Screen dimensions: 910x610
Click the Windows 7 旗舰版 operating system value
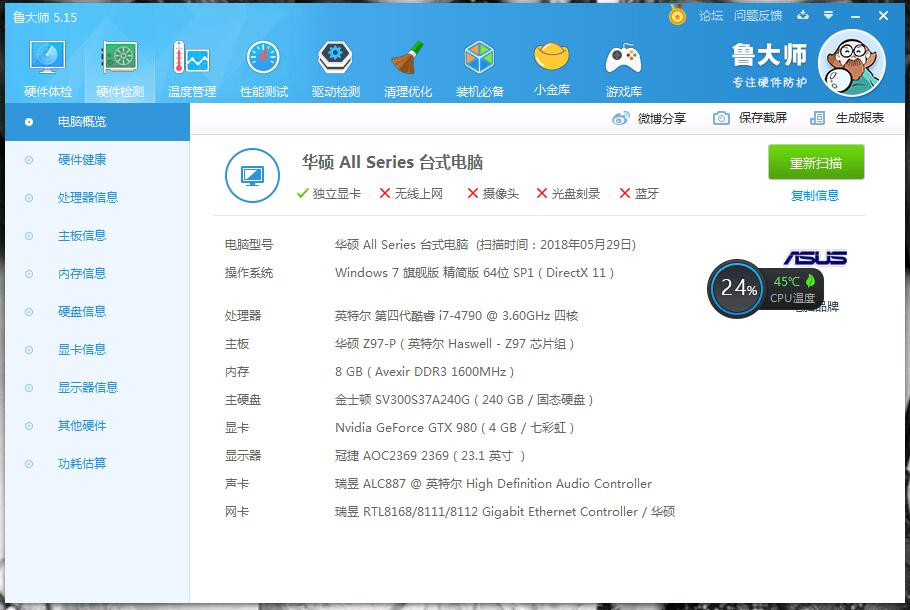tap(474, 273)
